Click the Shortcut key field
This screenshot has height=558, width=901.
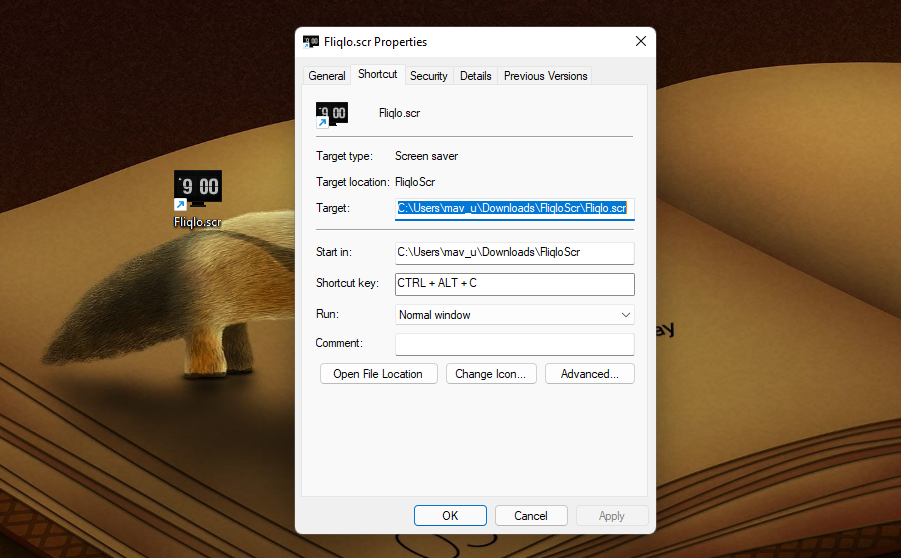514,284
